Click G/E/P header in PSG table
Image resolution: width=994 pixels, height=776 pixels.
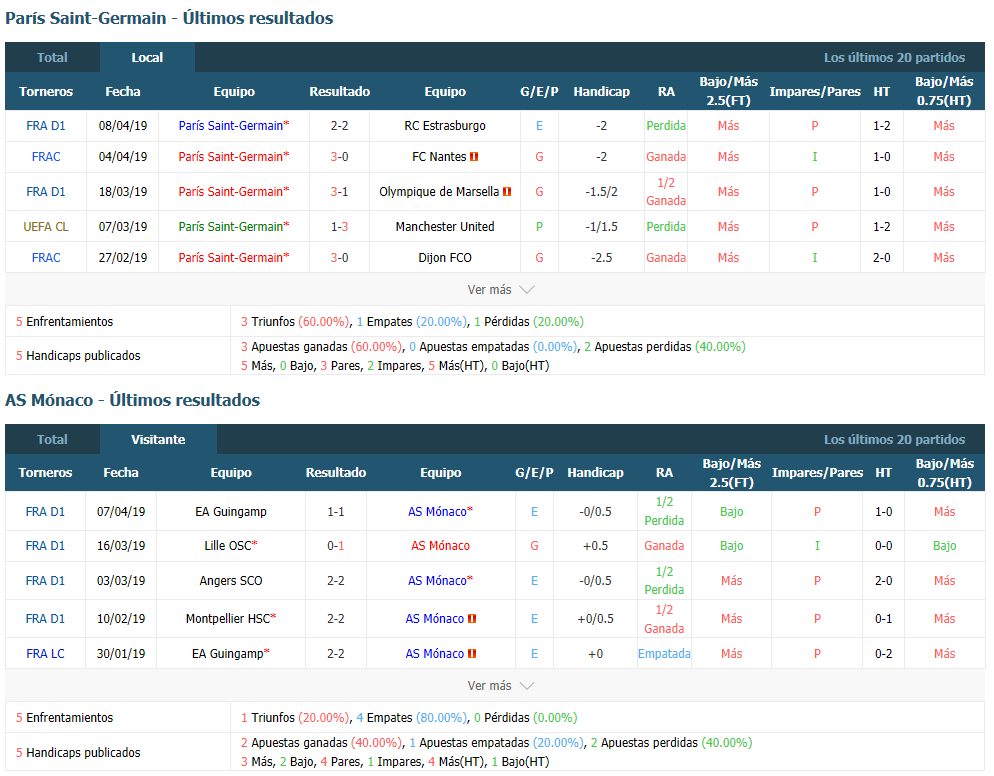pos(539,91)
